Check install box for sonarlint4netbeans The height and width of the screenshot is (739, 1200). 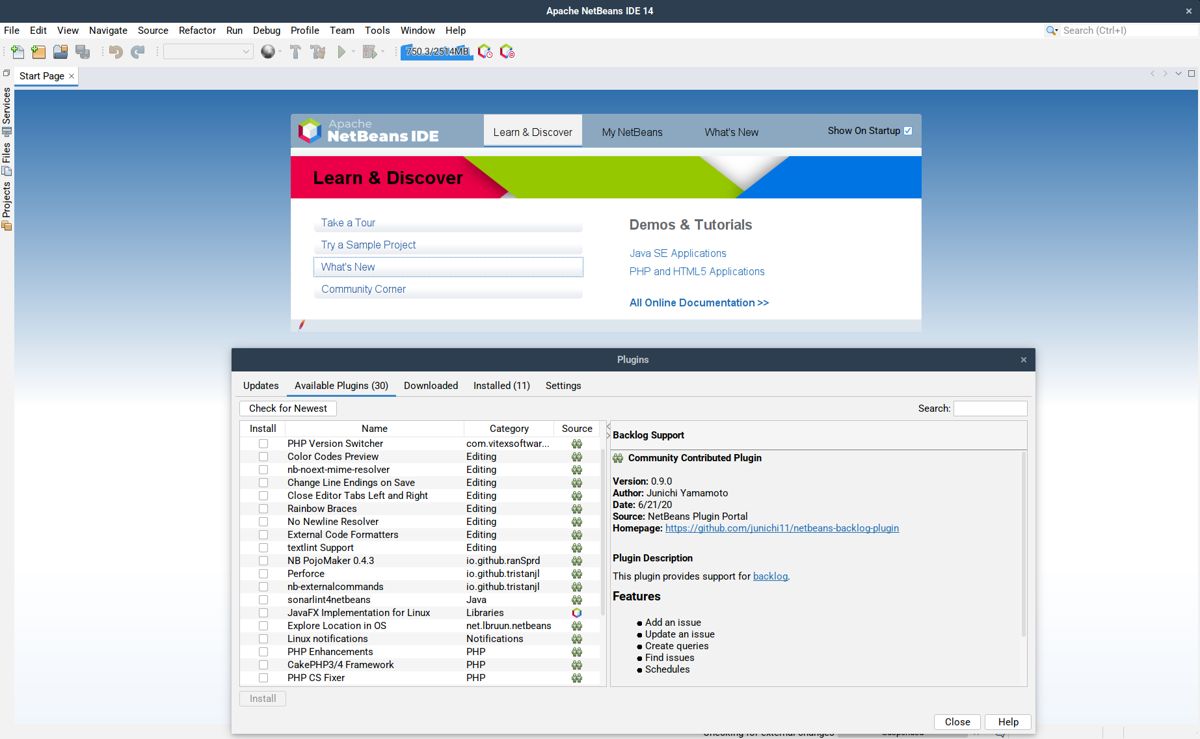pos(263,600)
